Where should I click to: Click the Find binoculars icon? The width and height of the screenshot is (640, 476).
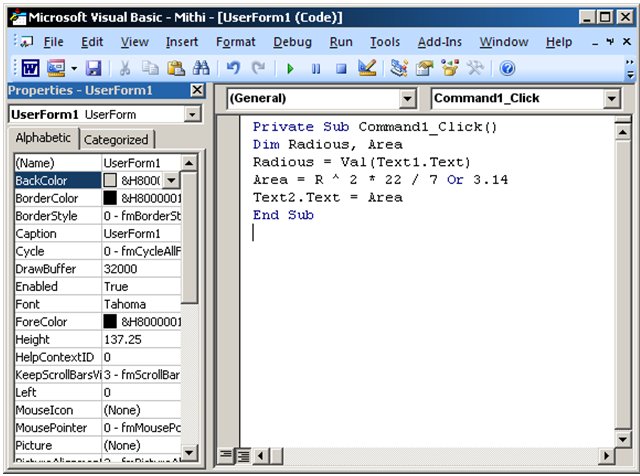coord(200,69)
